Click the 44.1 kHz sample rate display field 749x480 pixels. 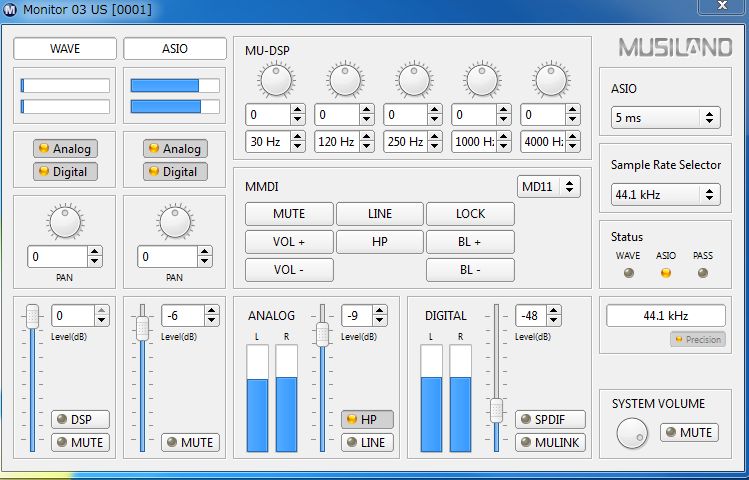pos(666,316)
